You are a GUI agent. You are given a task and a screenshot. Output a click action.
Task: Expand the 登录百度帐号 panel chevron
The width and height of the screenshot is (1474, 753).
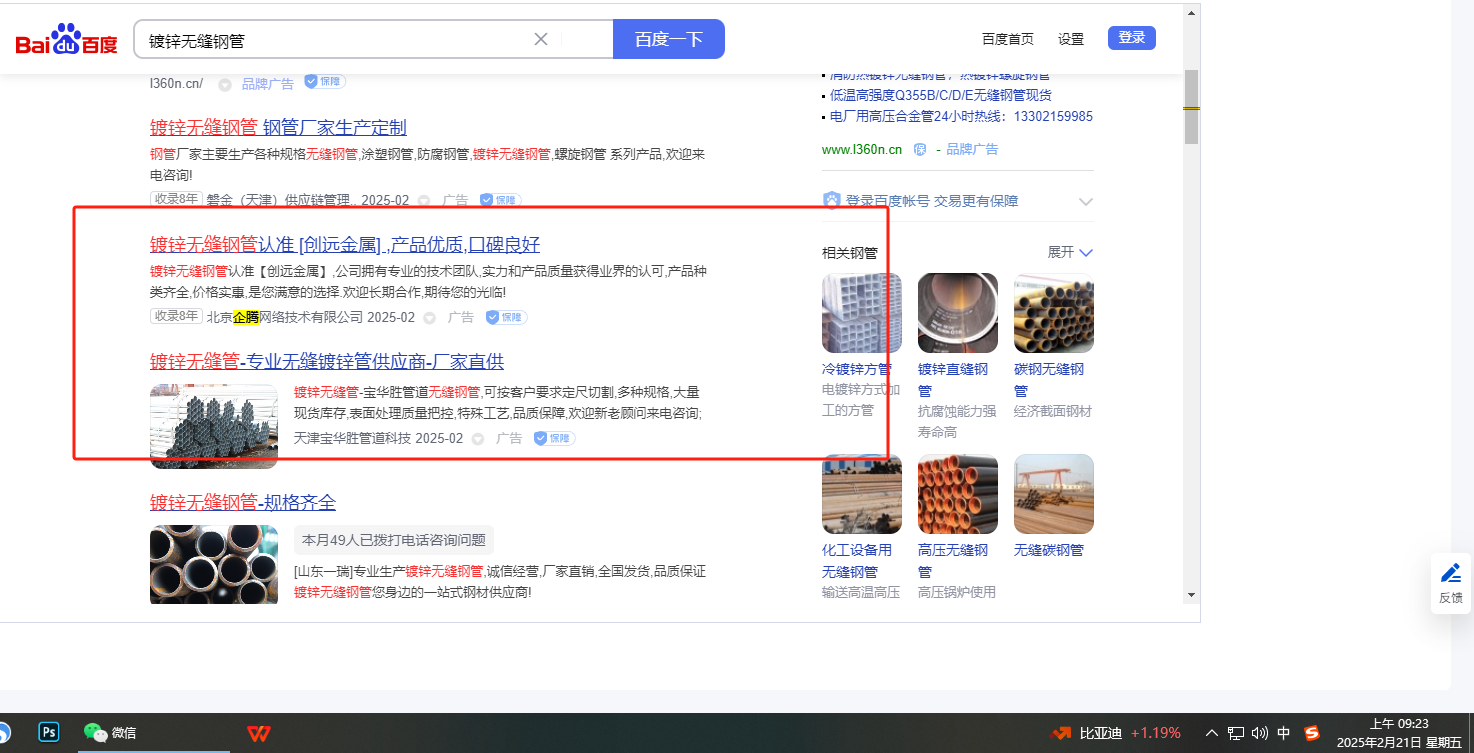pos(1086,202)
